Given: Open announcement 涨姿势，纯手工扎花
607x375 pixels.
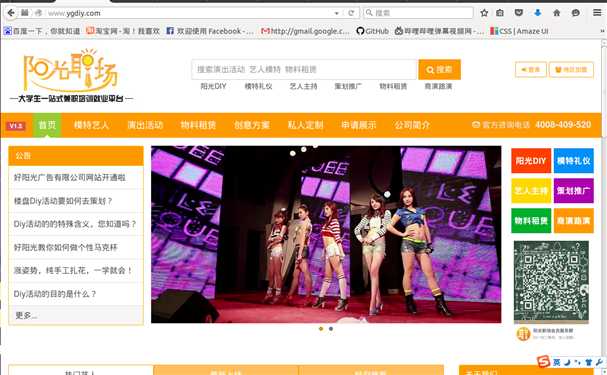Looking at the screenshot, I should coord(73,271).
